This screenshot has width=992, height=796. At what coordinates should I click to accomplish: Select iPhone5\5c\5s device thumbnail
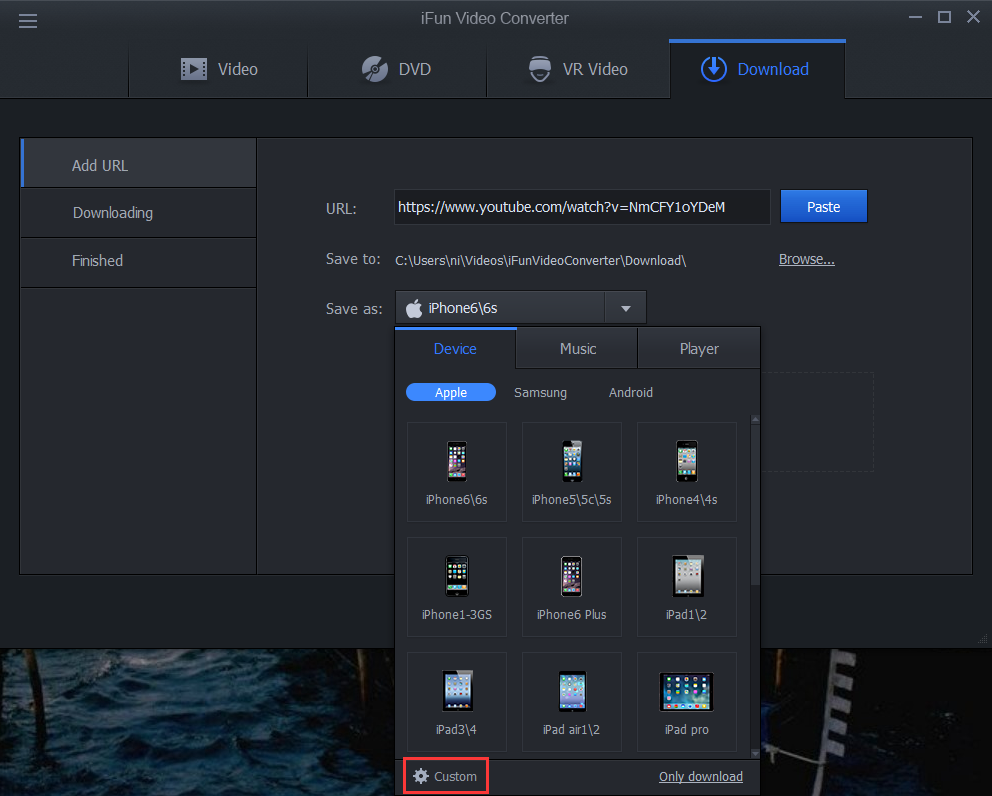[572, 472]
